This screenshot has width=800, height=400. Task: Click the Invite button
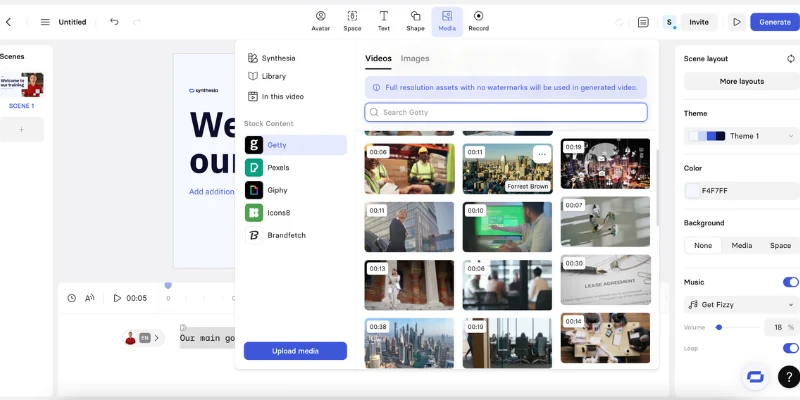[x=698, y=22]
